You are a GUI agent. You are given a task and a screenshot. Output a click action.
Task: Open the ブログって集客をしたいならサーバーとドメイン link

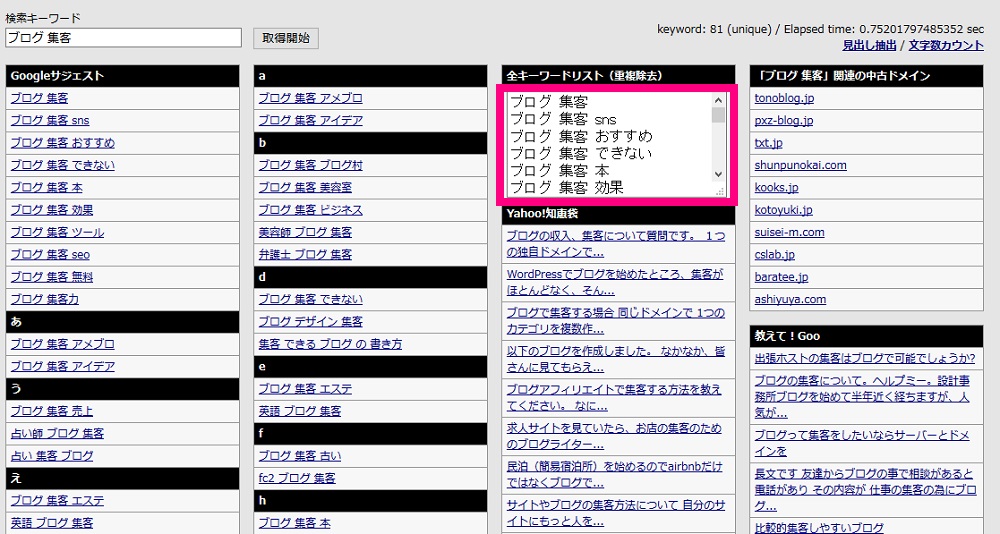[x=862, y=443]
